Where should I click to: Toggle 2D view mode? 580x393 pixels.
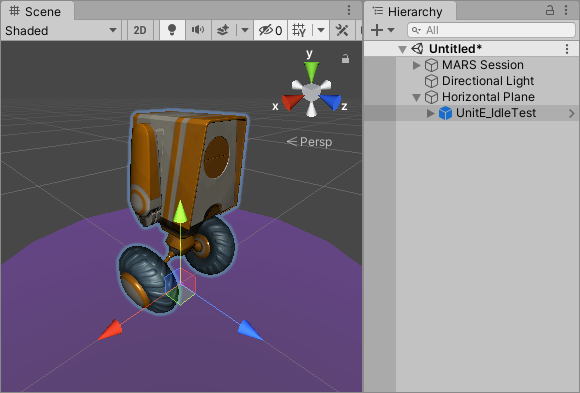[140, 30]
